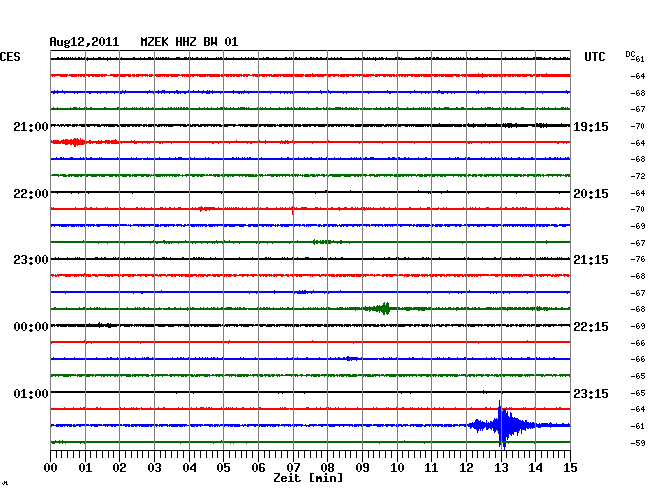Click the 15 tick on the minute axis

(569, 467)
